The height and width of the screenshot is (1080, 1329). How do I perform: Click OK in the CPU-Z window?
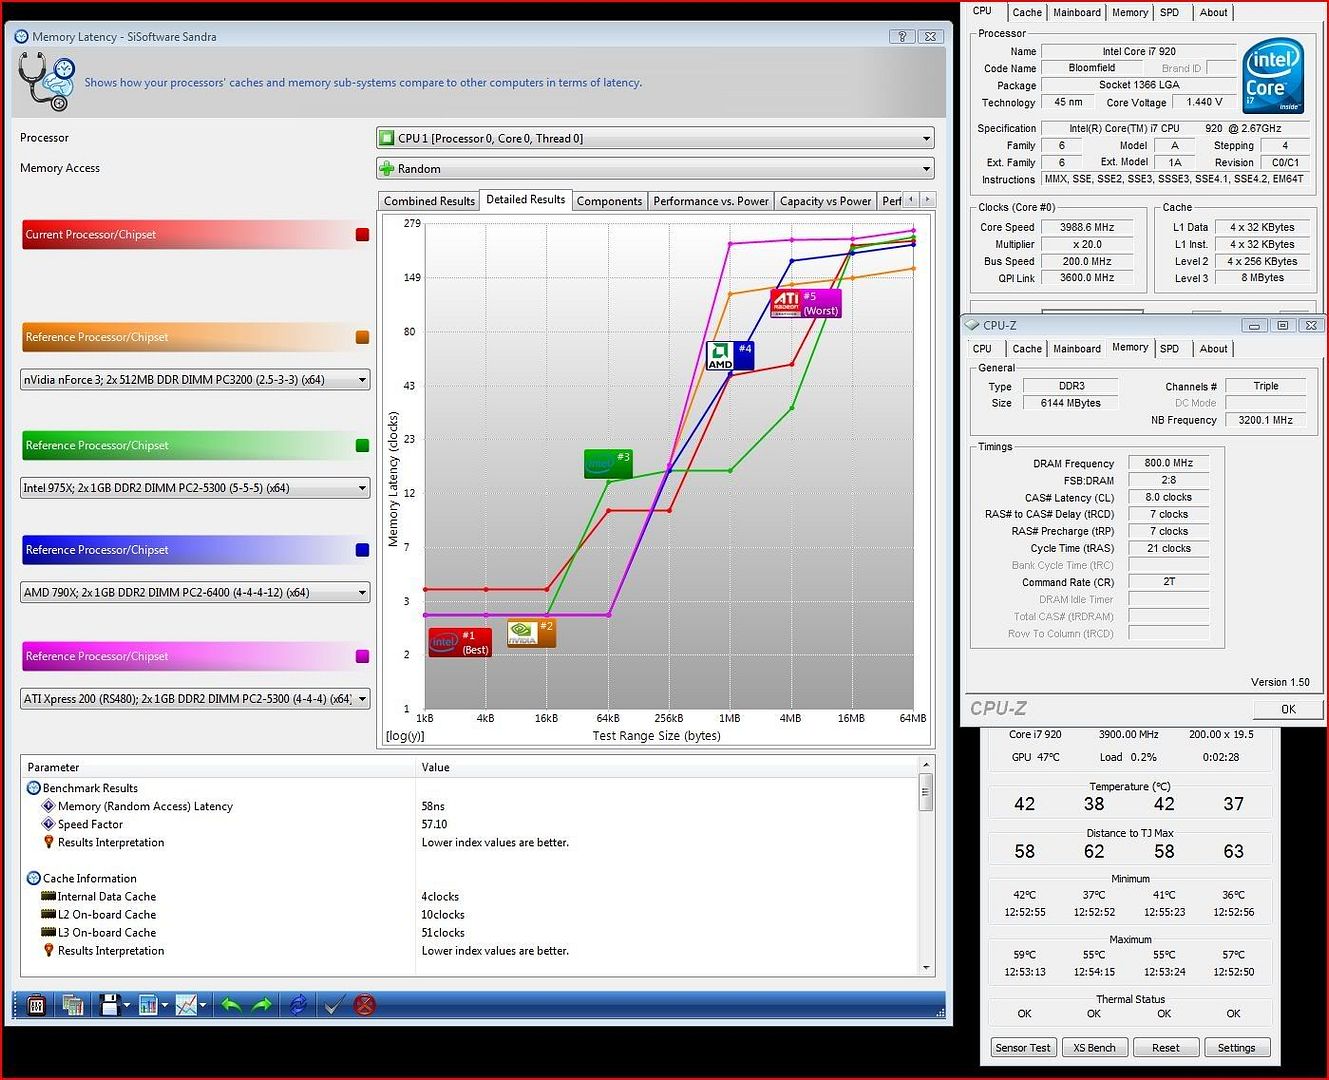pos(1288,709)
